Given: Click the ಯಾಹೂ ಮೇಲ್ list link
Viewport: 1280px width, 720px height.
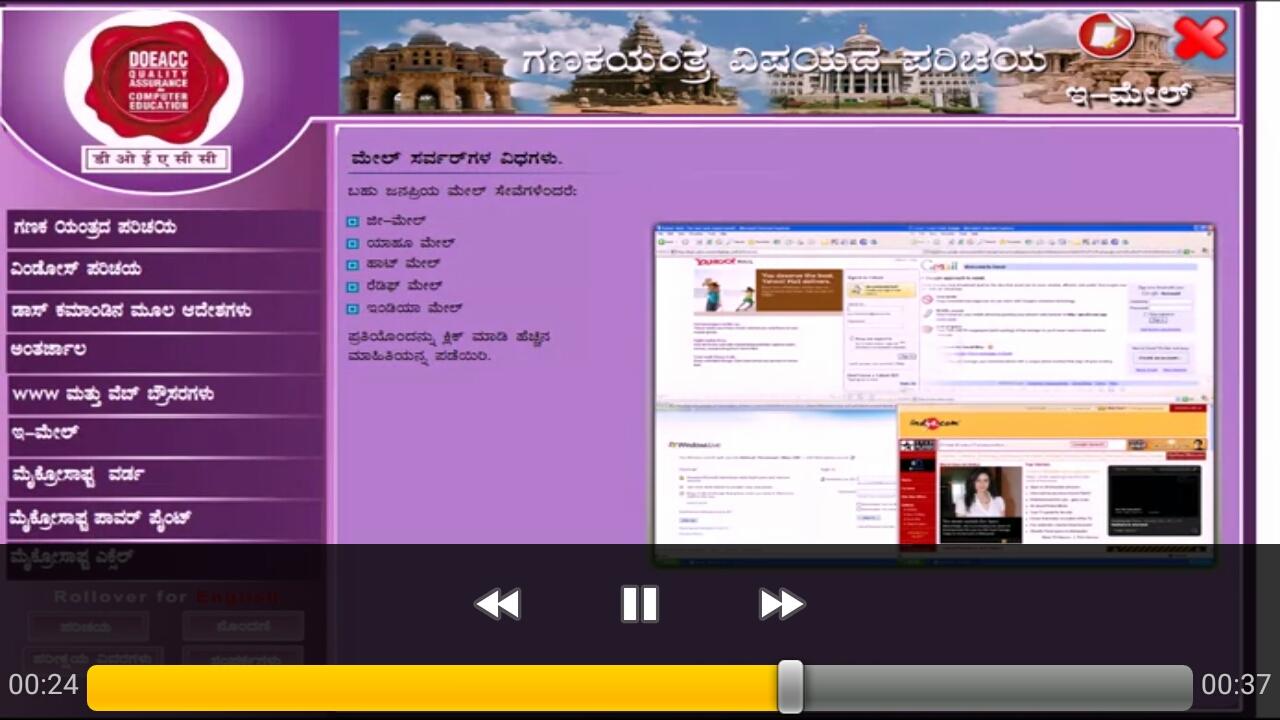Looking at the screenshot, I should point(410,243).
